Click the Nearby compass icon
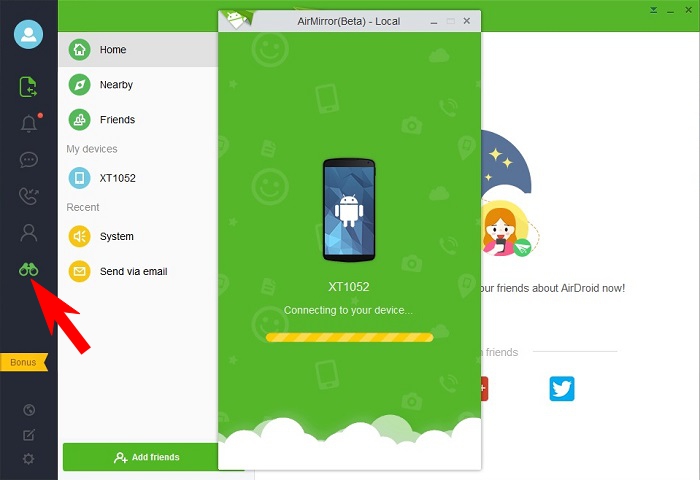700x480 pixels. coord(79,84)
